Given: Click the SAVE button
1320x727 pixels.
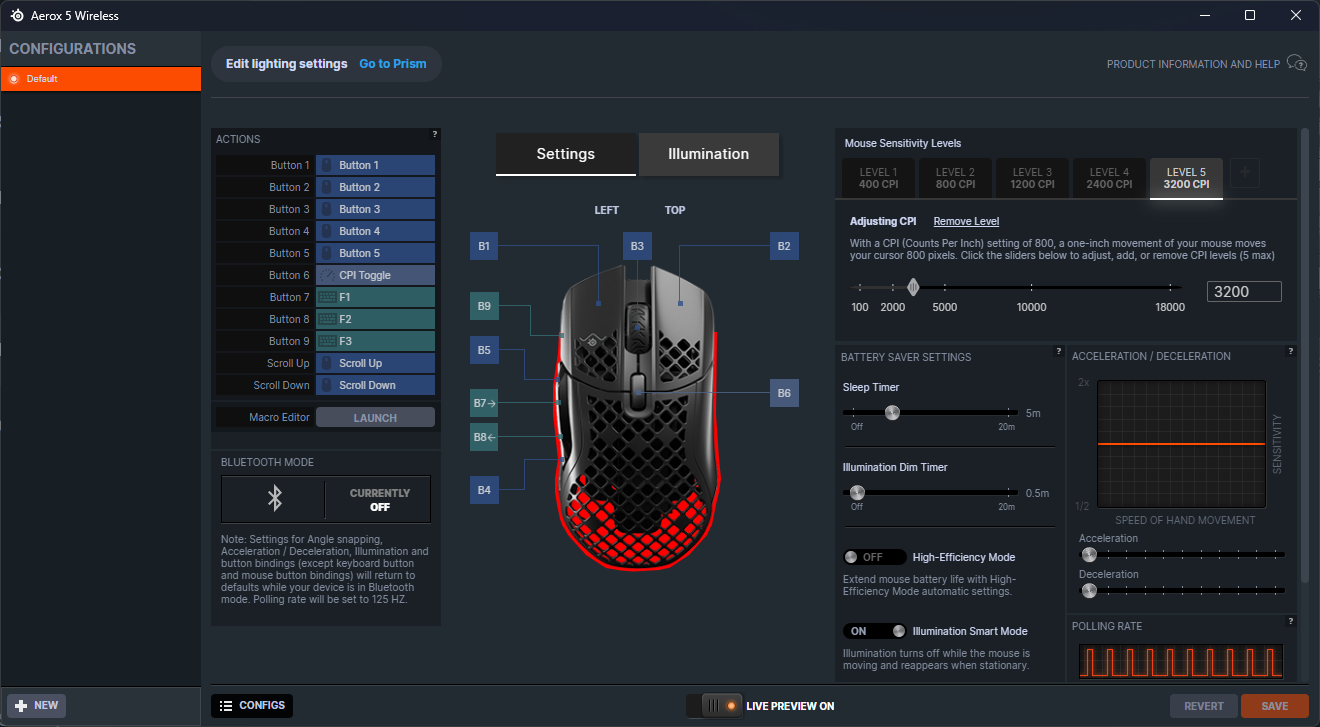Looking at the screenshot, I should pos(1275,706).
